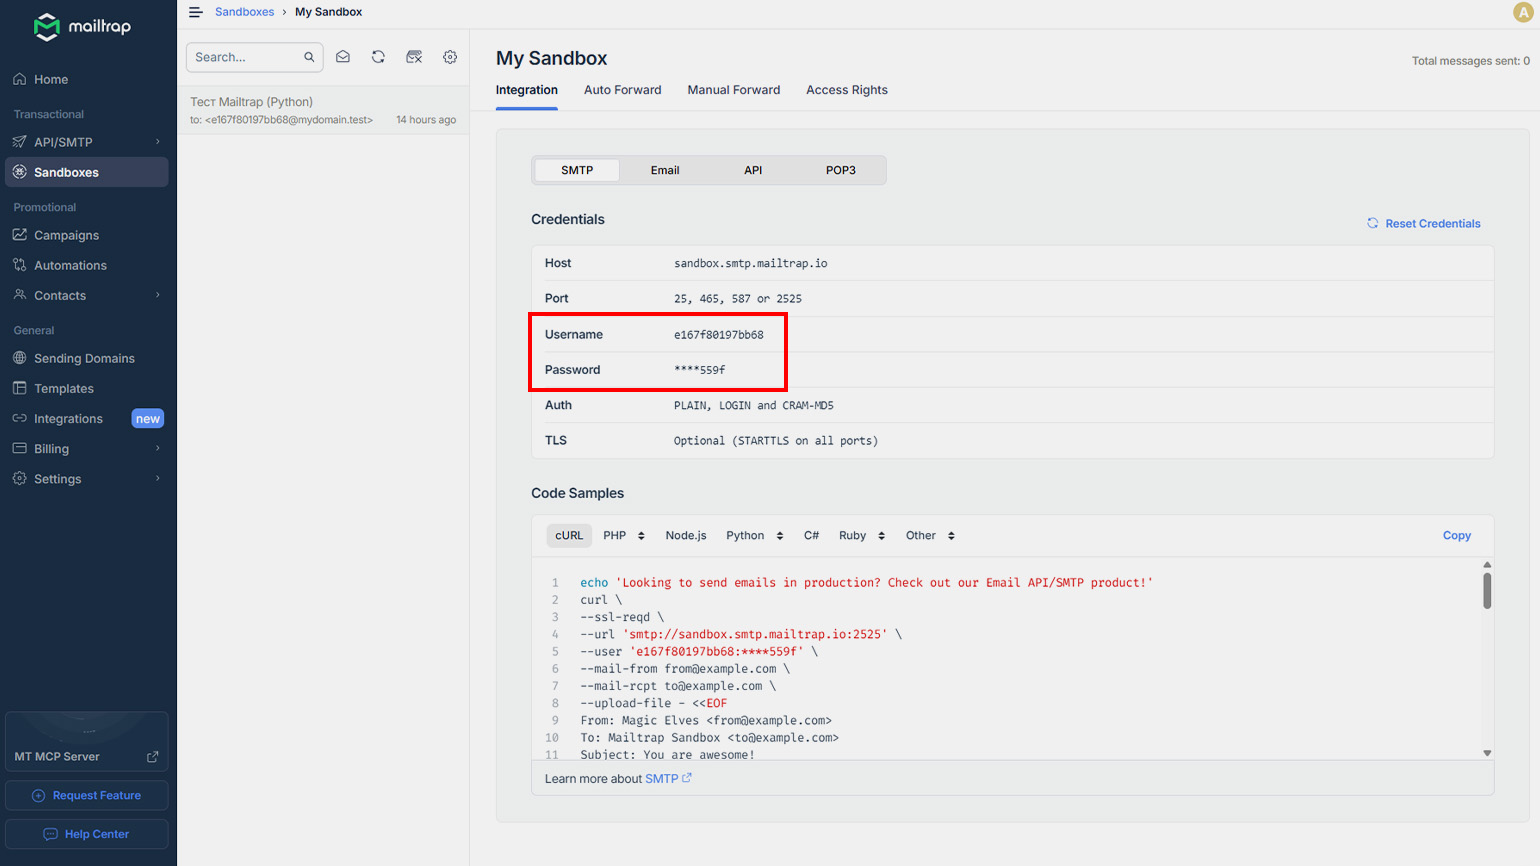Viewport: 1540px width, 866px height.
Task: Click the Mailtrap logo
Action: [x=82, y=27]
